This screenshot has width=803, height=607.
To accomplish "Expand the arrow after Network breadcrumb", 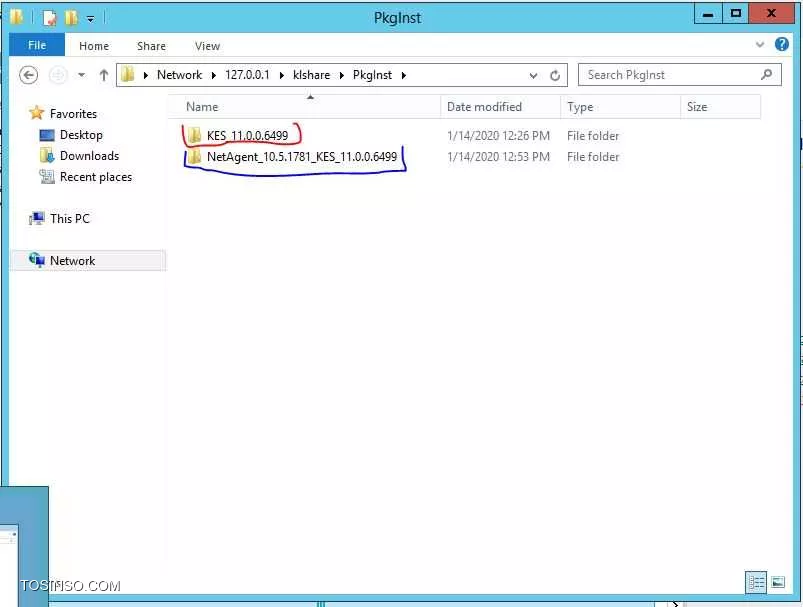I will click(214, 75).
